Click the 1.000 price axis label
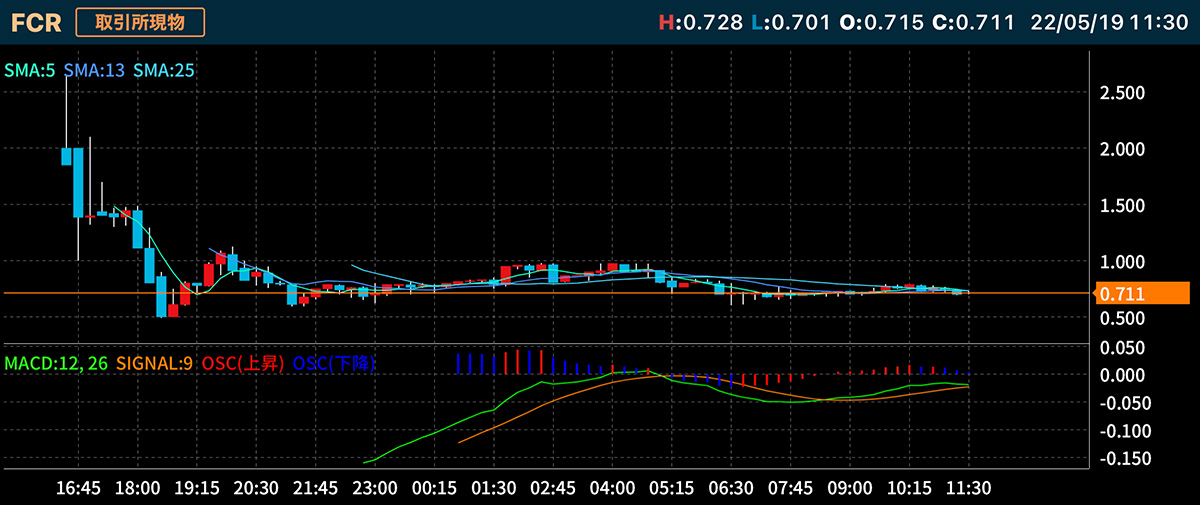 (1121, 261)
